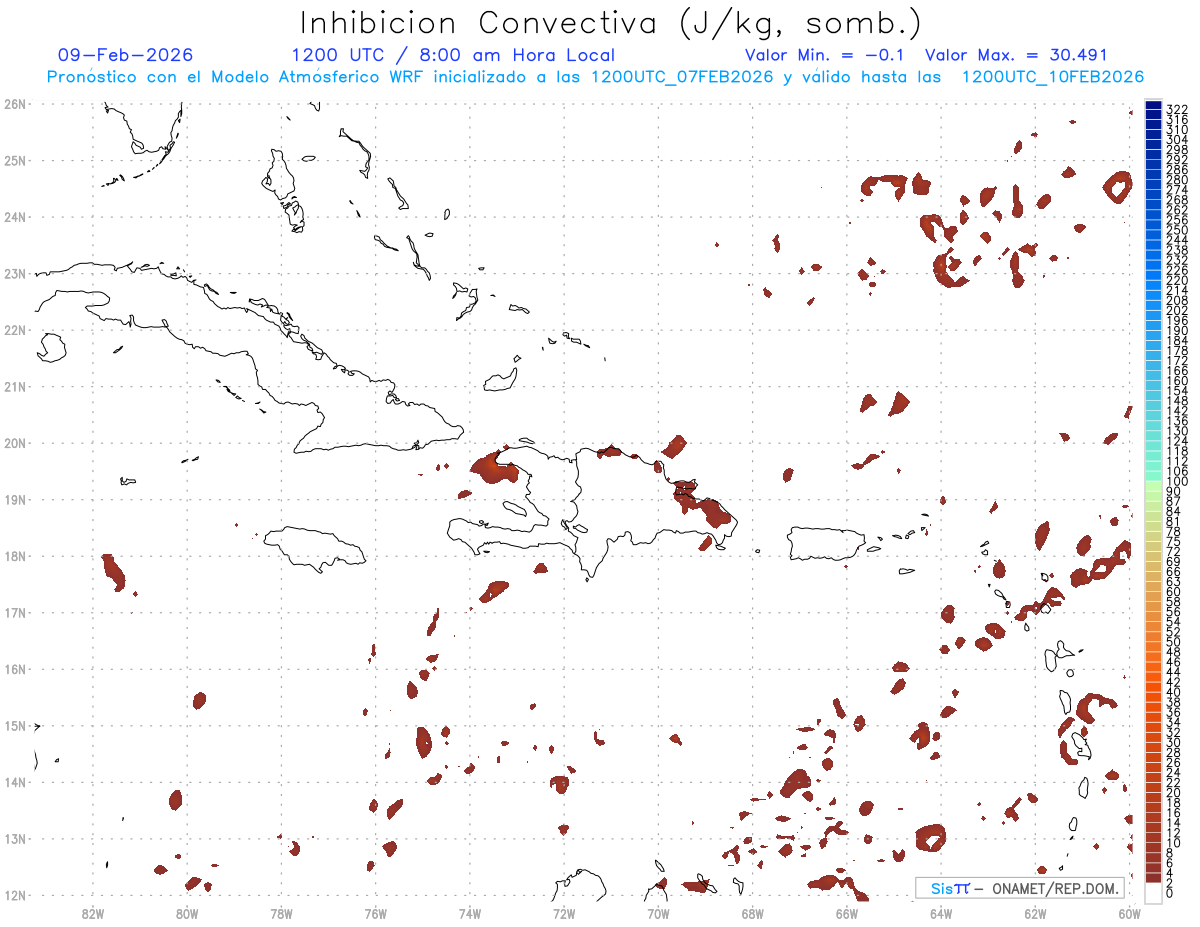
Task: Click the '16N' latitude label
Action: click(15, 669)
